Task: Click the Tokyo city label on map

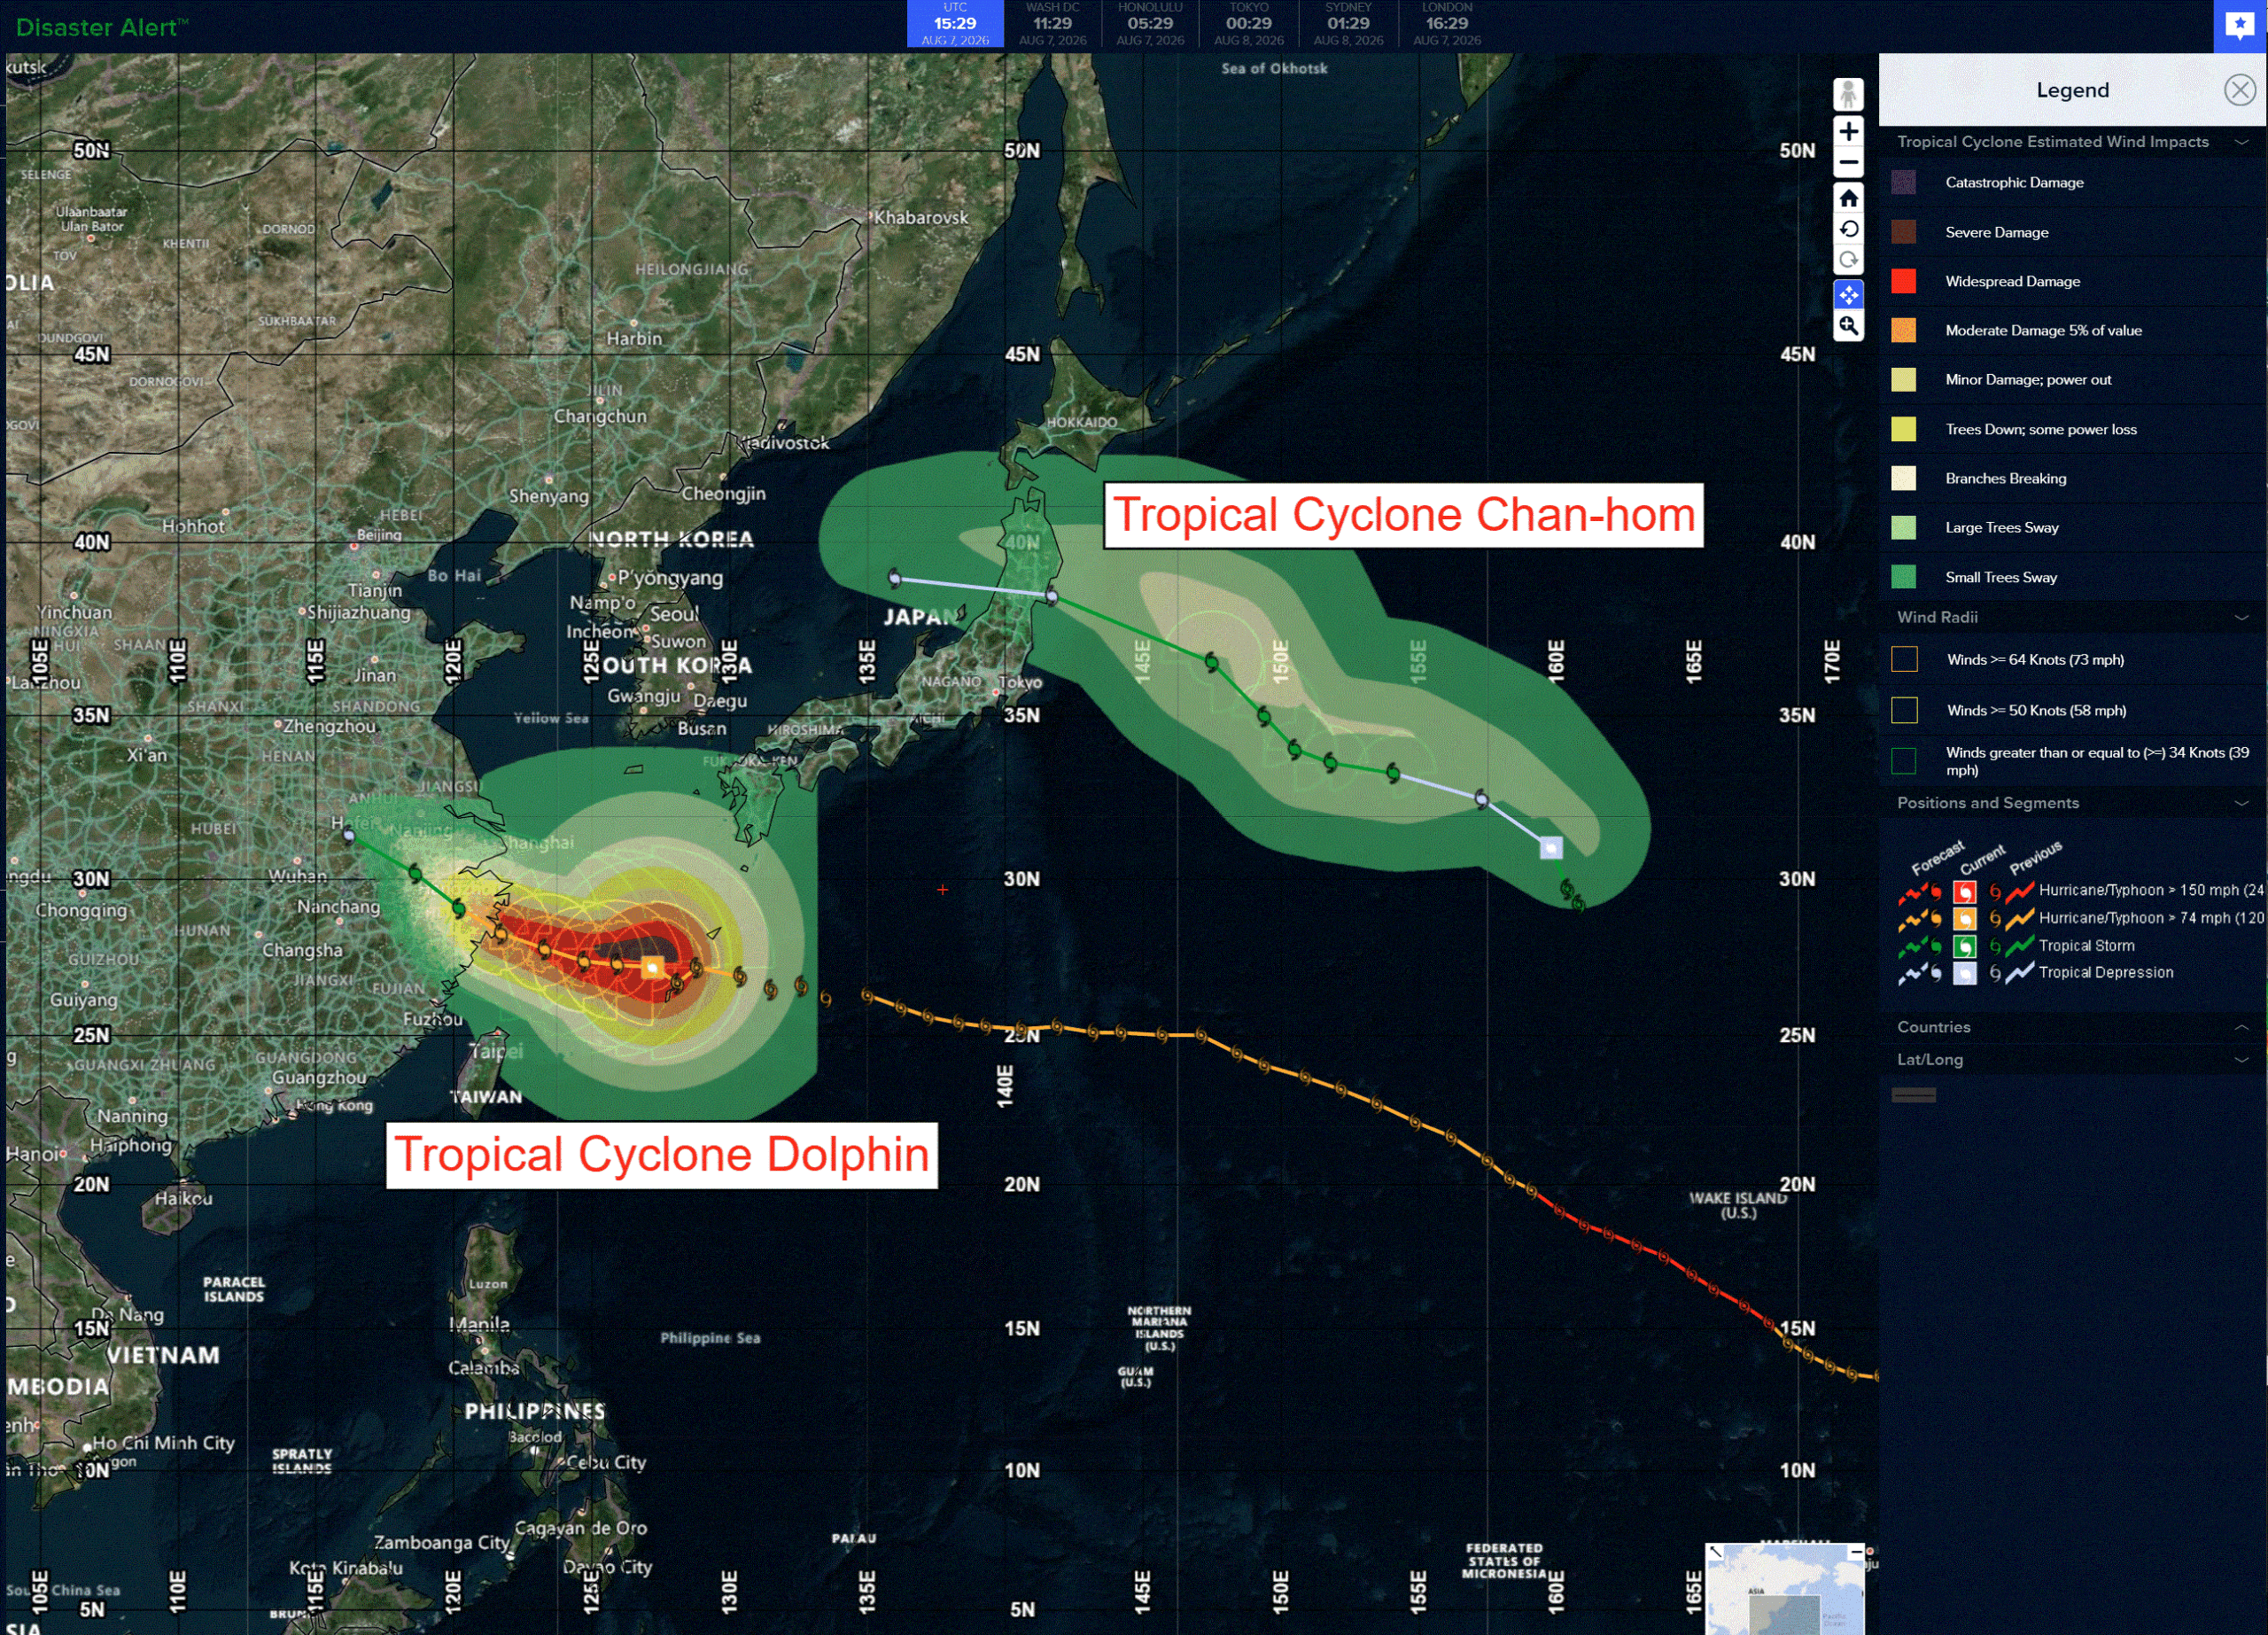Action: click(1020, 683)
